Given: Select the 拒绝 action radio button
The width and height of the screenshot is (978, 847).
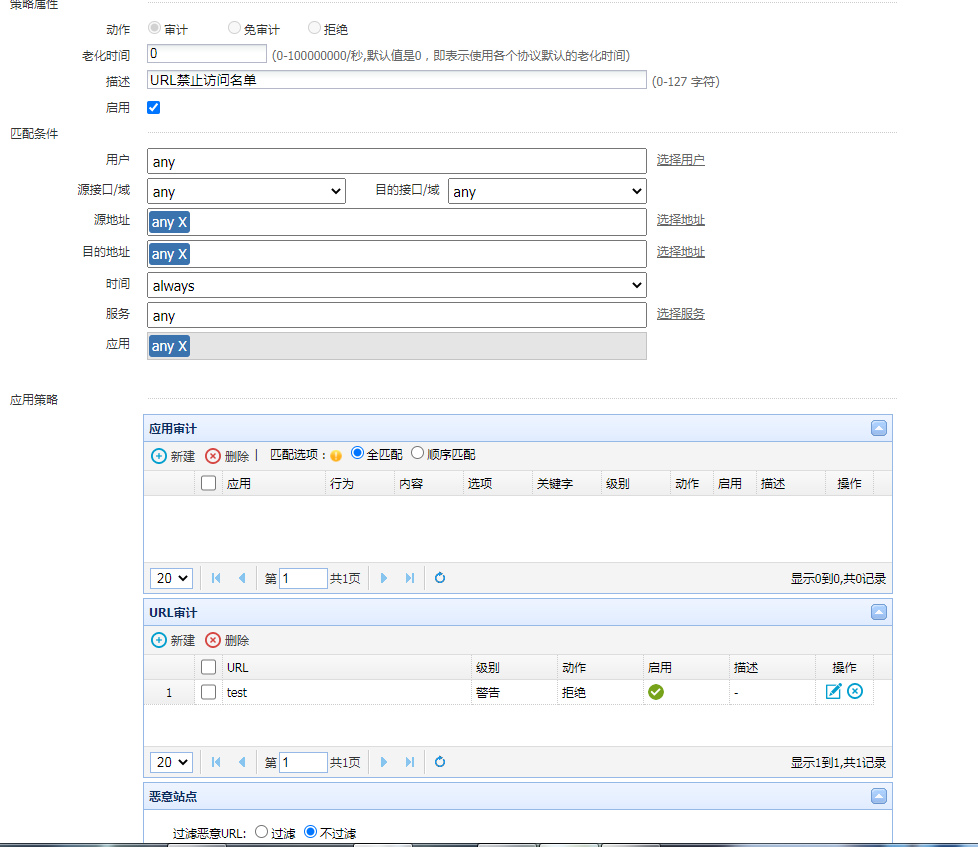Looking at the screenshot, I should (314, 28).
